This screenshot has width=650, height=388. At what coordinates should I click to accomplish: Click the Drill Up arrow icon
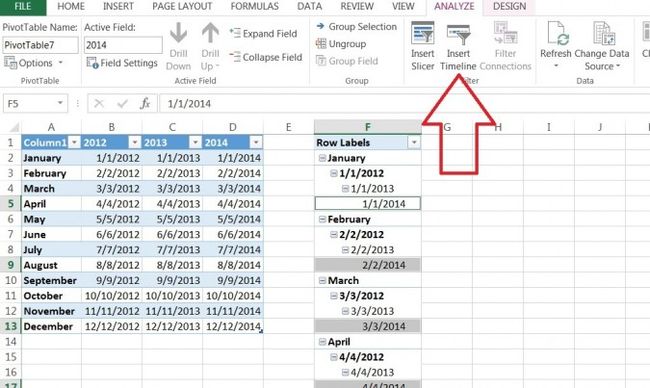210,33
